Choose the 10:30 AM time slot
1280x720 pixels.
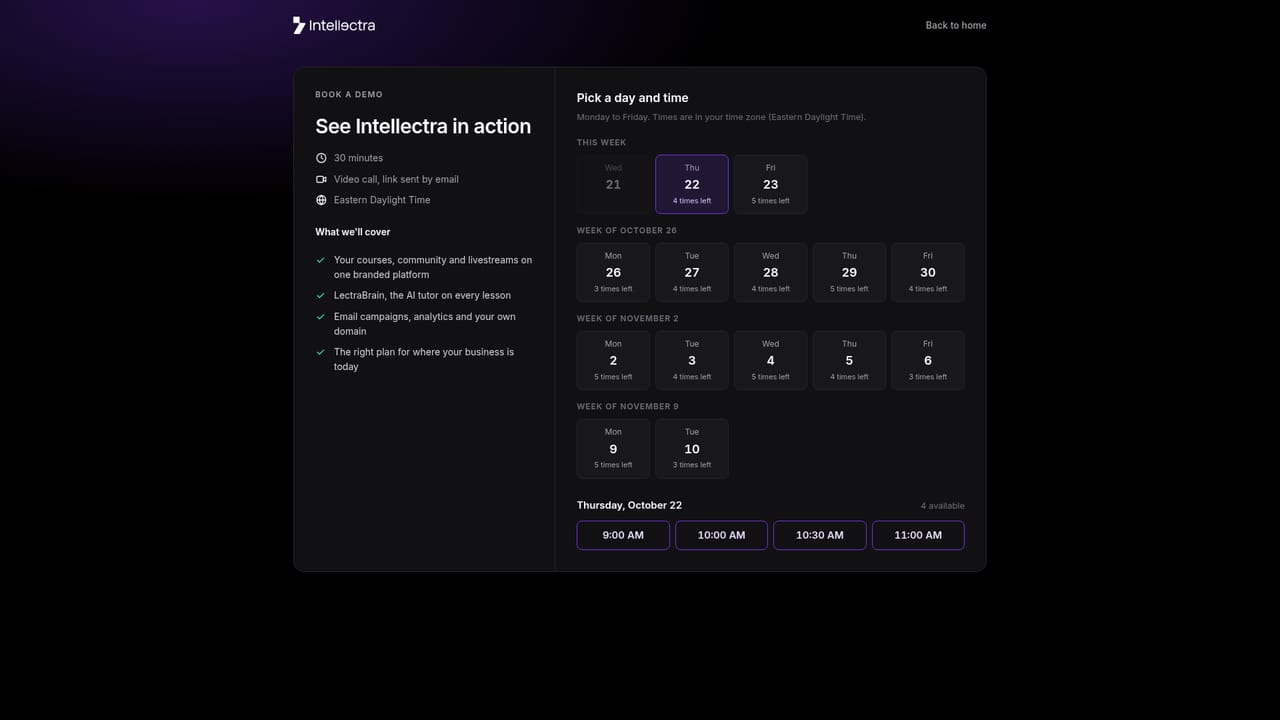[820, 535]
